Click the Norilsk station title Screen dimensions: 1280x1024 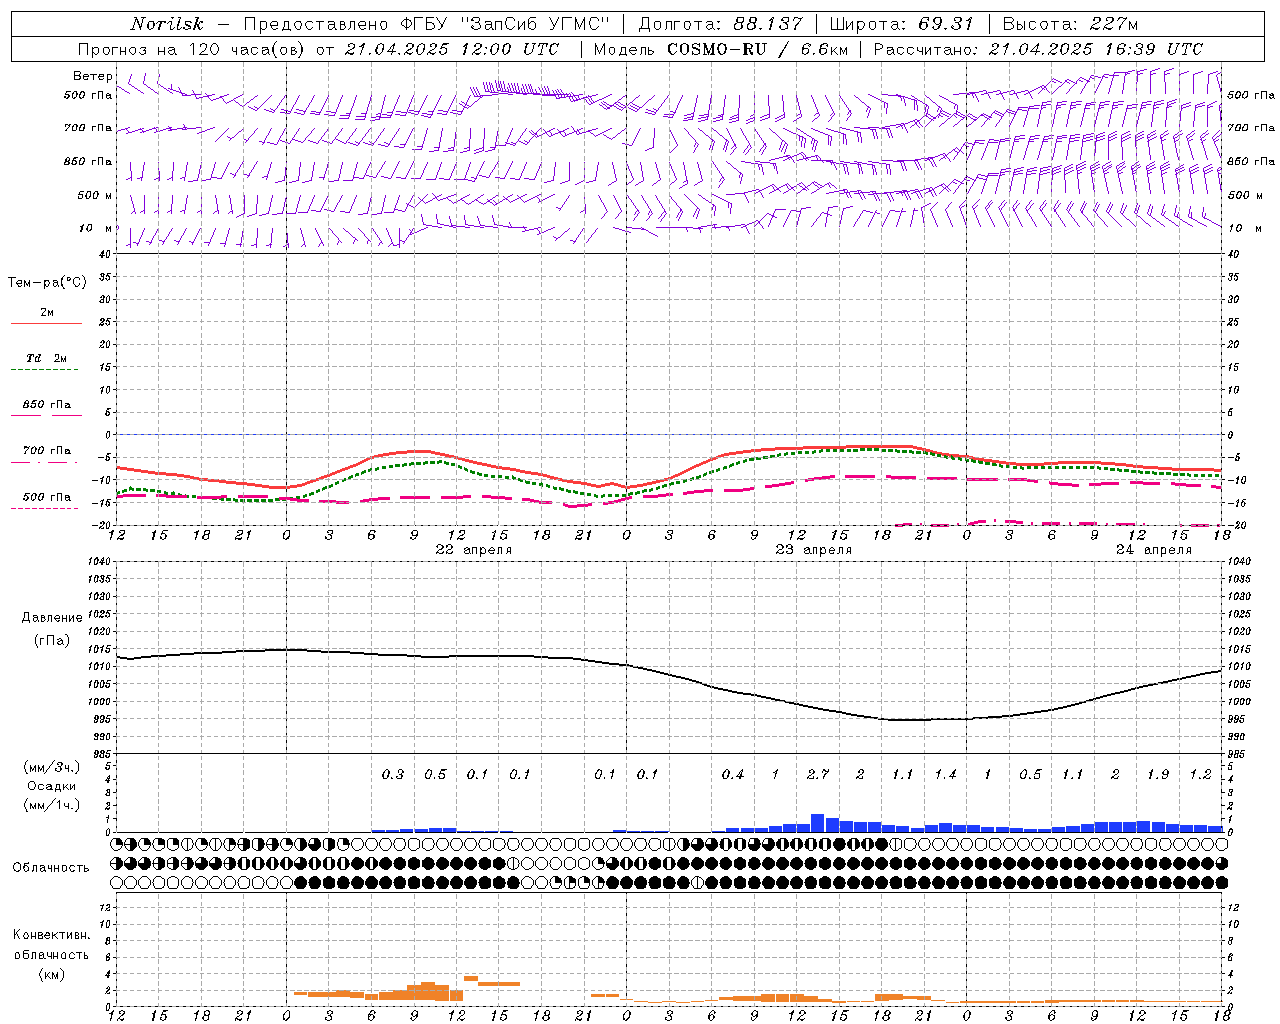167,24
